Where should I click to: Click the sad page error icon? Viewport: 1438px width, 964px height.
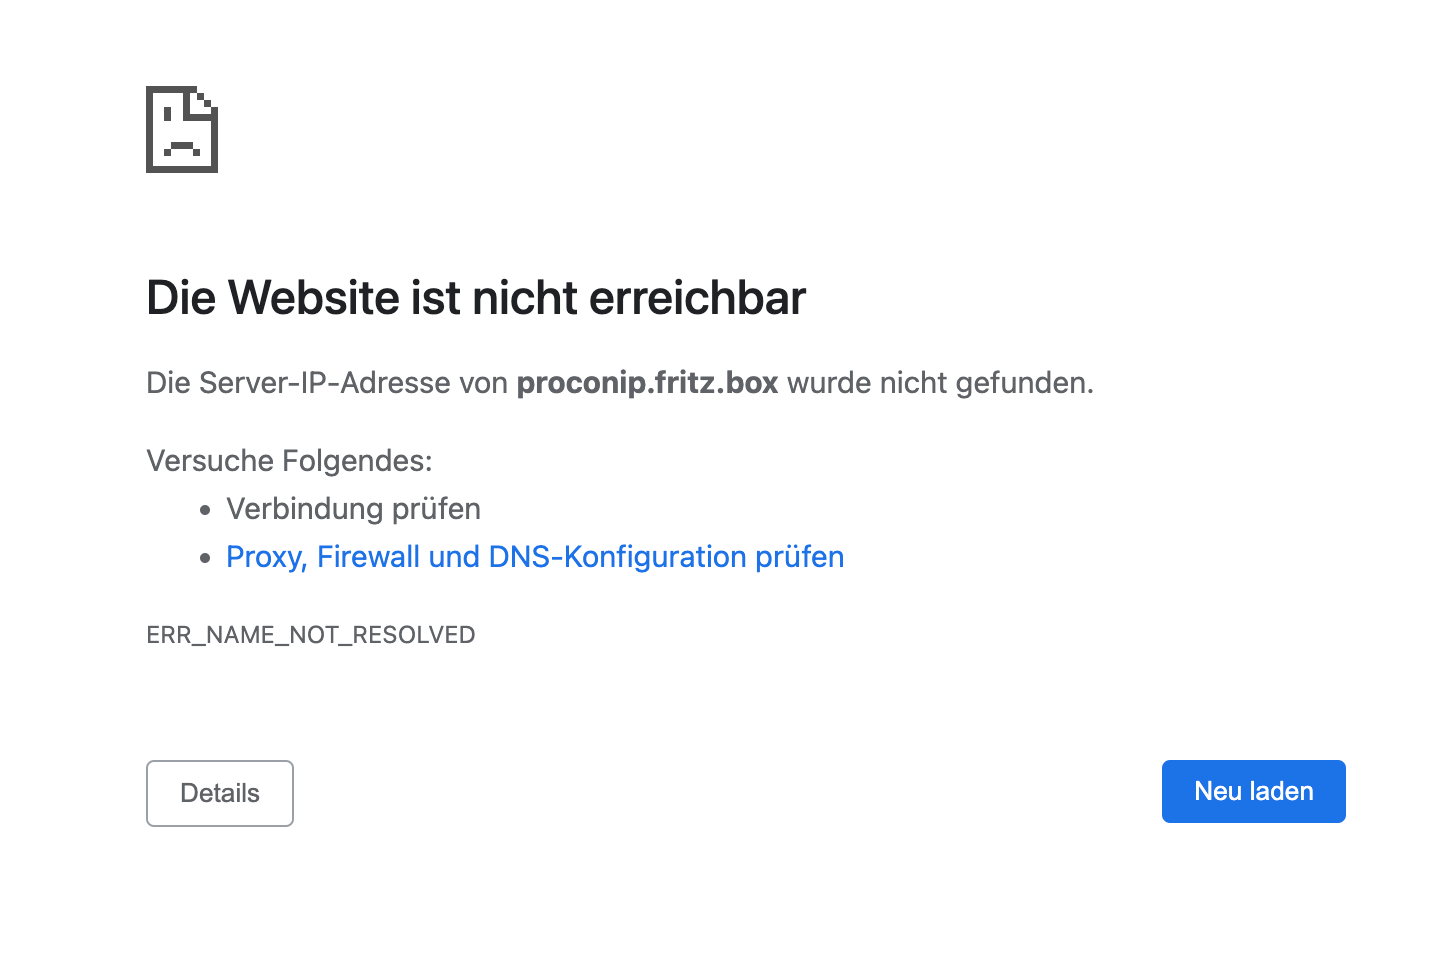182,129
